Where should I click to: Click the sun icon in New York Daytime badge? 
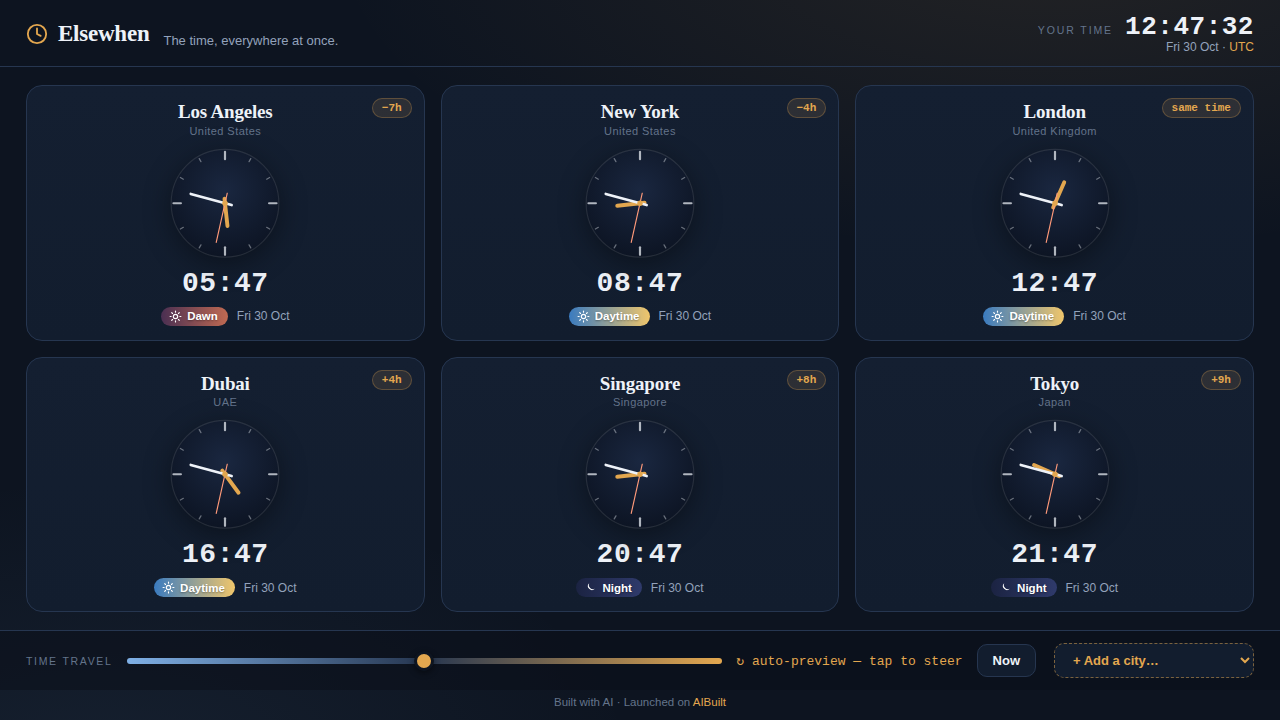point(583,316)
